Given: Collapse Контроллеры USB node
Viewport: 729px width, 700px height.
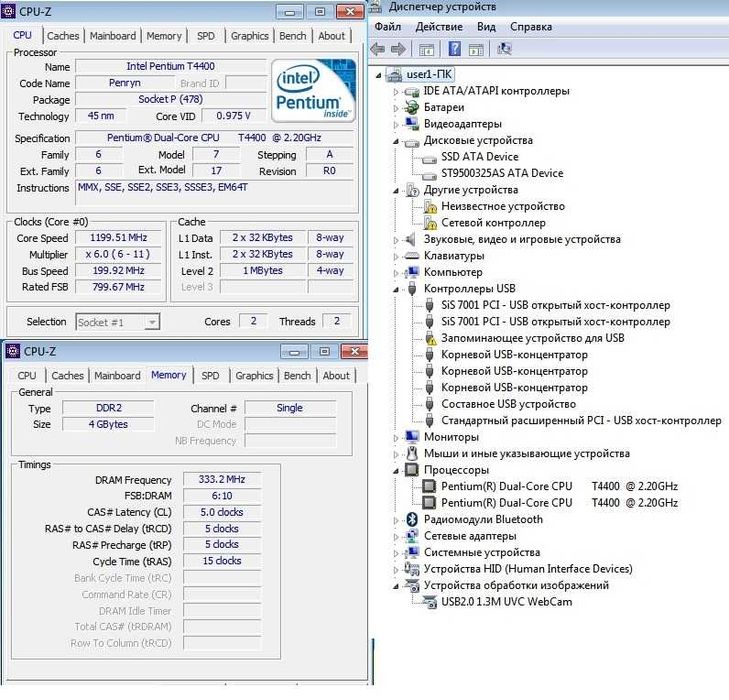Looking at the screenshot, I should coord(396,289).
